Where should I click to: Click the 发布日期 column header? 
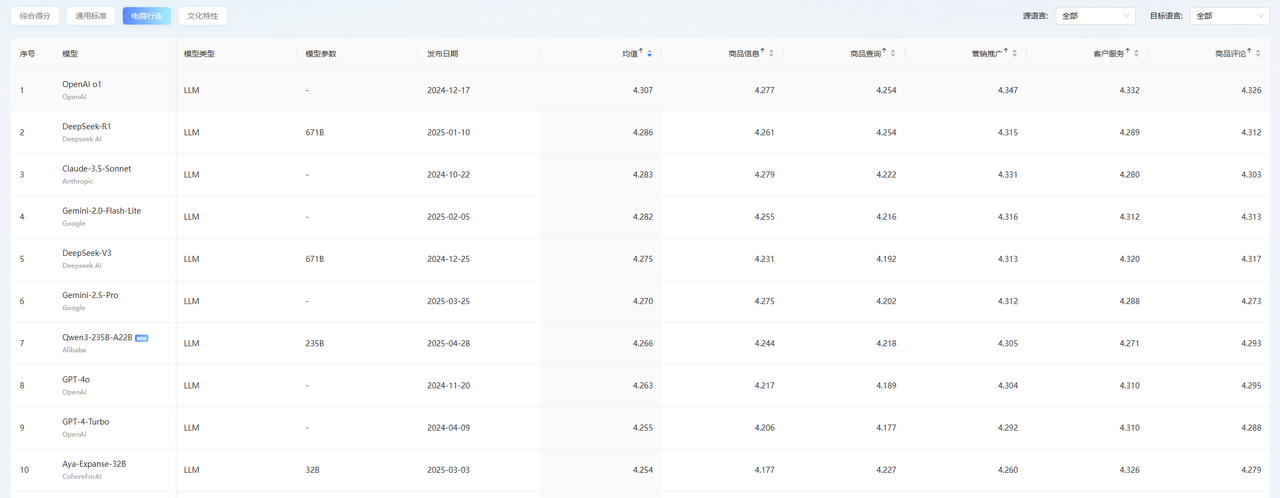click(443, 53)
